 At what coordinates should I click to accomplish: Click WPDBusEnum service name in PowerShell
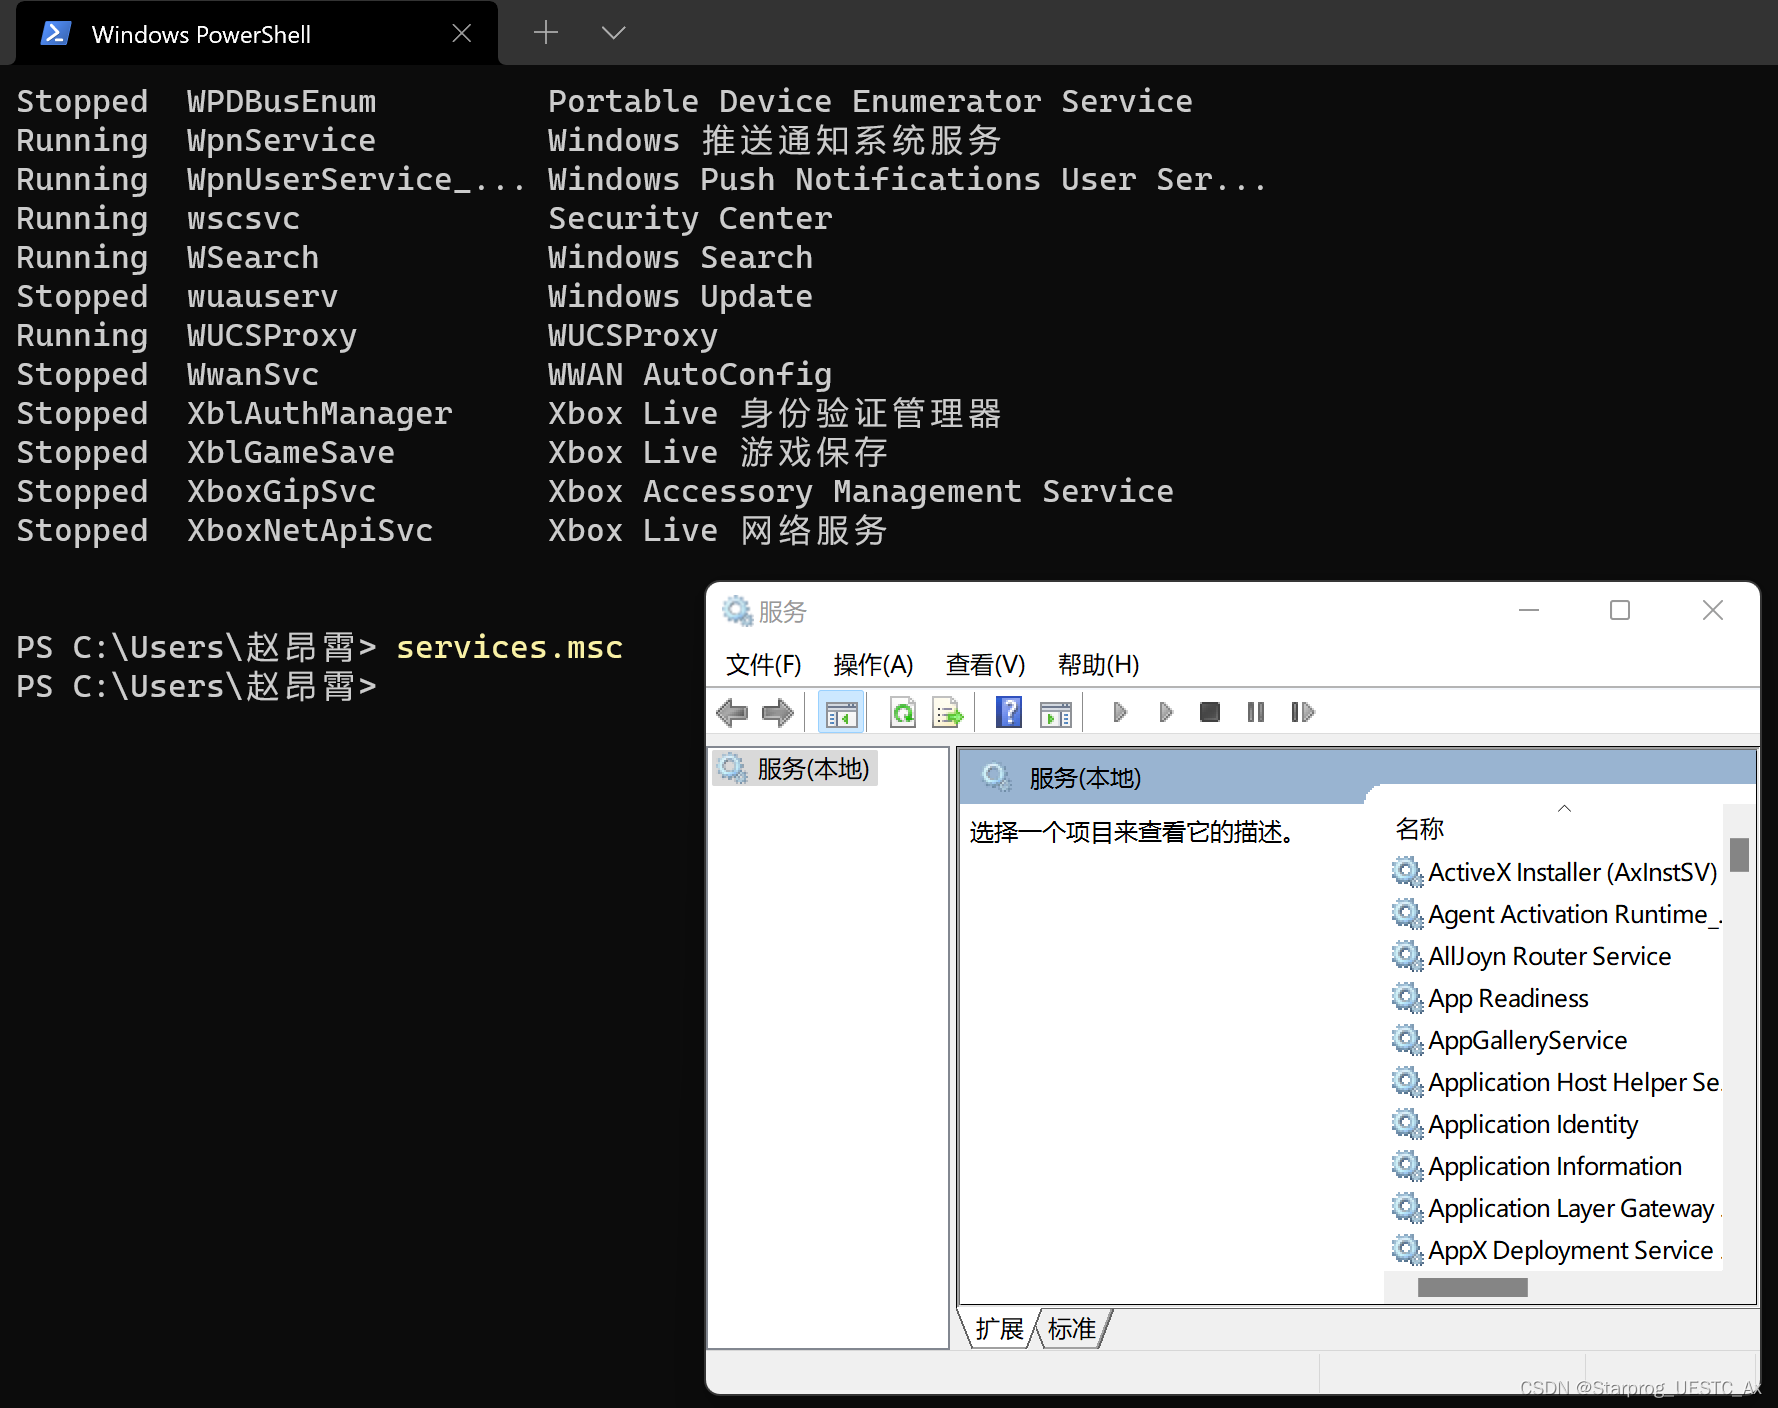click(281, 101)
